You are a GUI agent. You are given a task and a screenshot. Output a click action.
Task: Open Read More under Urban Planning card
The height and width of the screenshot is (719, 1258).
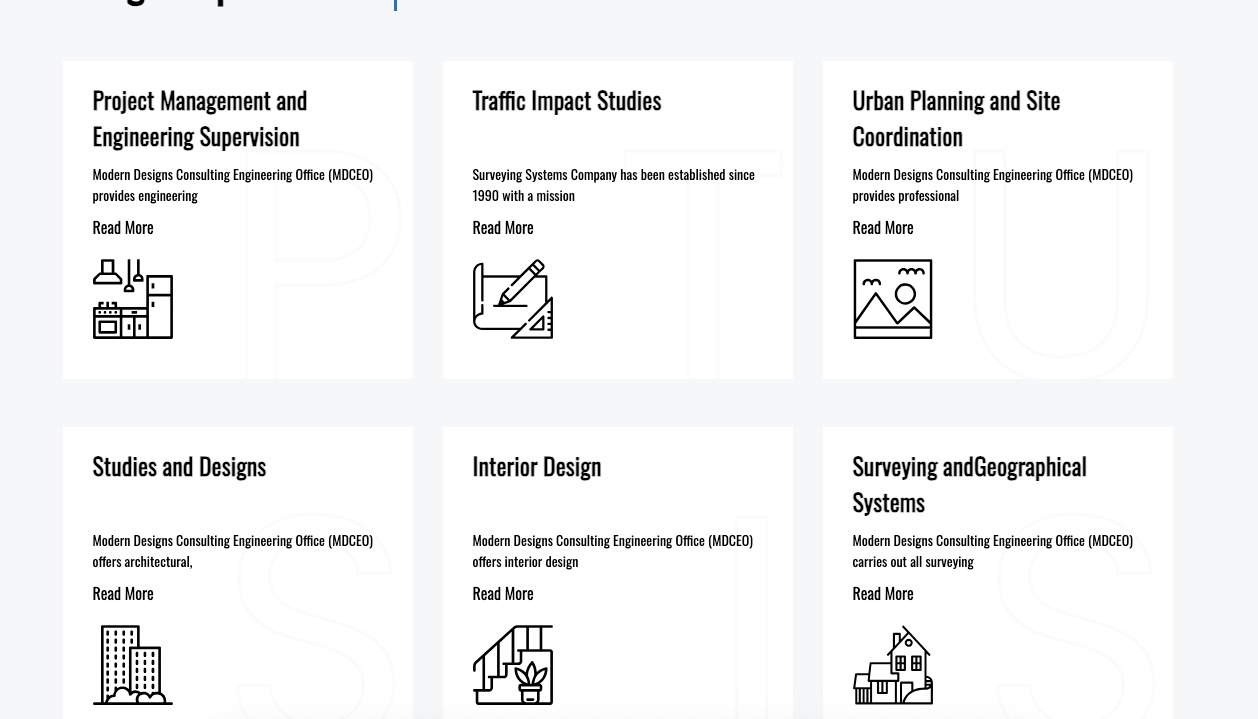[883, 228]
